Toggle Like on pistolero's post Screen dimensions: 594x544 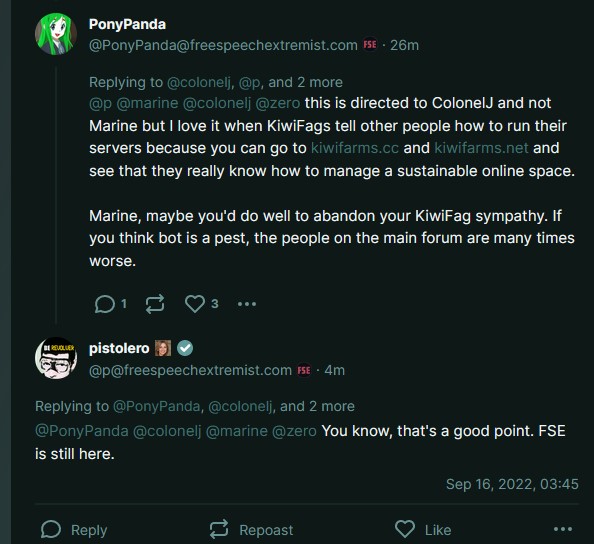[423, 529]
